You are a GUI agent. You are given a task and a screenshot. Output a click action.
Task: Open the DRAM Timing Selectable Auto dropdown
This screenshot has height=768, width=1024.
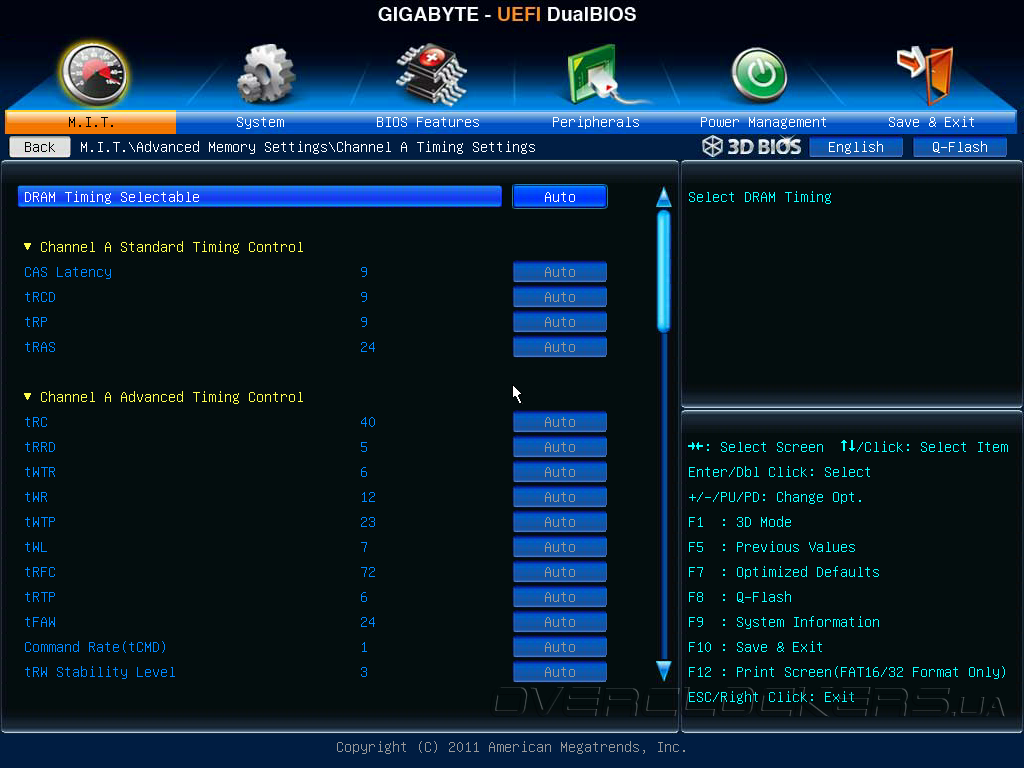(560, 197)
